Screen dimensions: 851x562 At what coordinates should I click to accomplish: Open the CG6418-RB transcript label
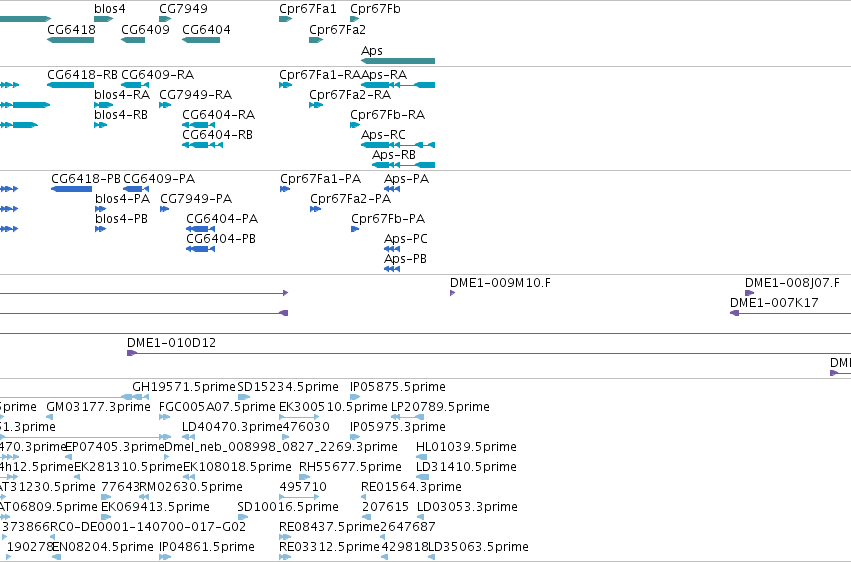tap(82, 74)
